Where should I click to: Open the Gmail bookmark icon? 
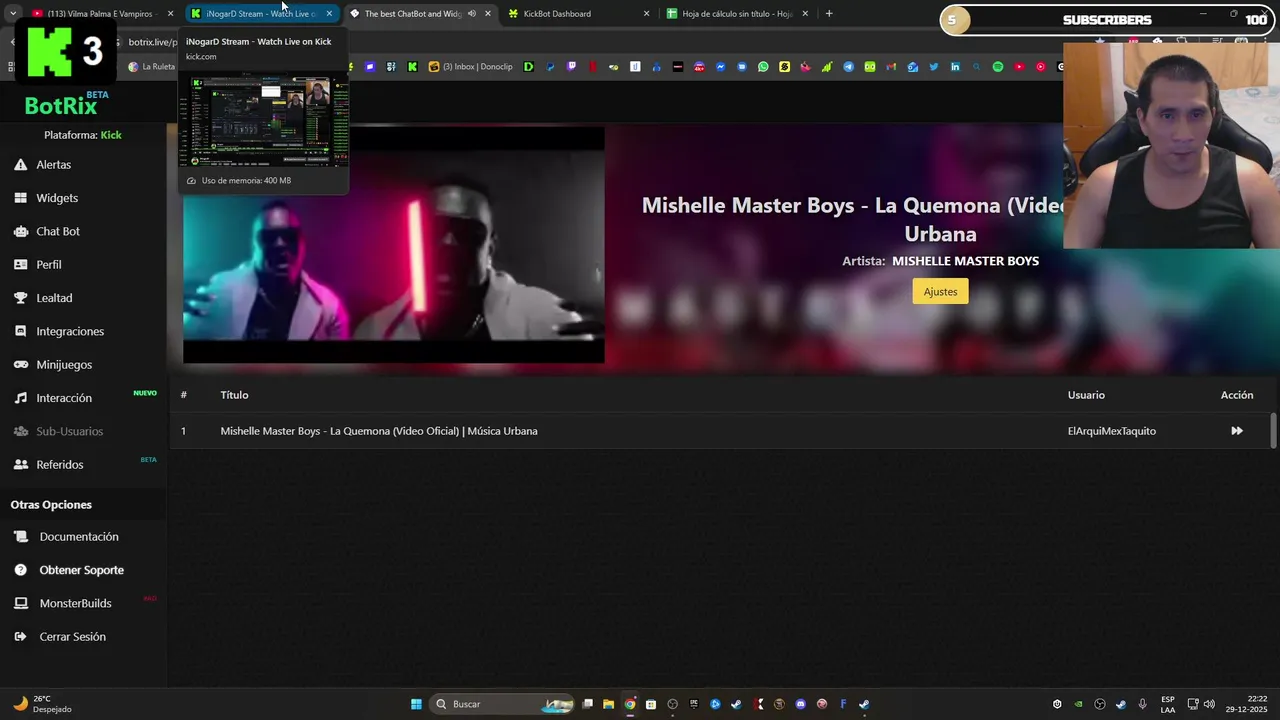point(890,67)
